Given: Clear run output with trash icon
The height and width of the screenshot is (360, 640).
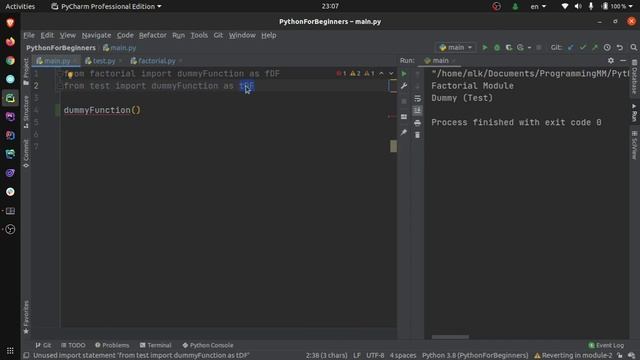Looking at the screenshot, I should click(x=417, y=135).
